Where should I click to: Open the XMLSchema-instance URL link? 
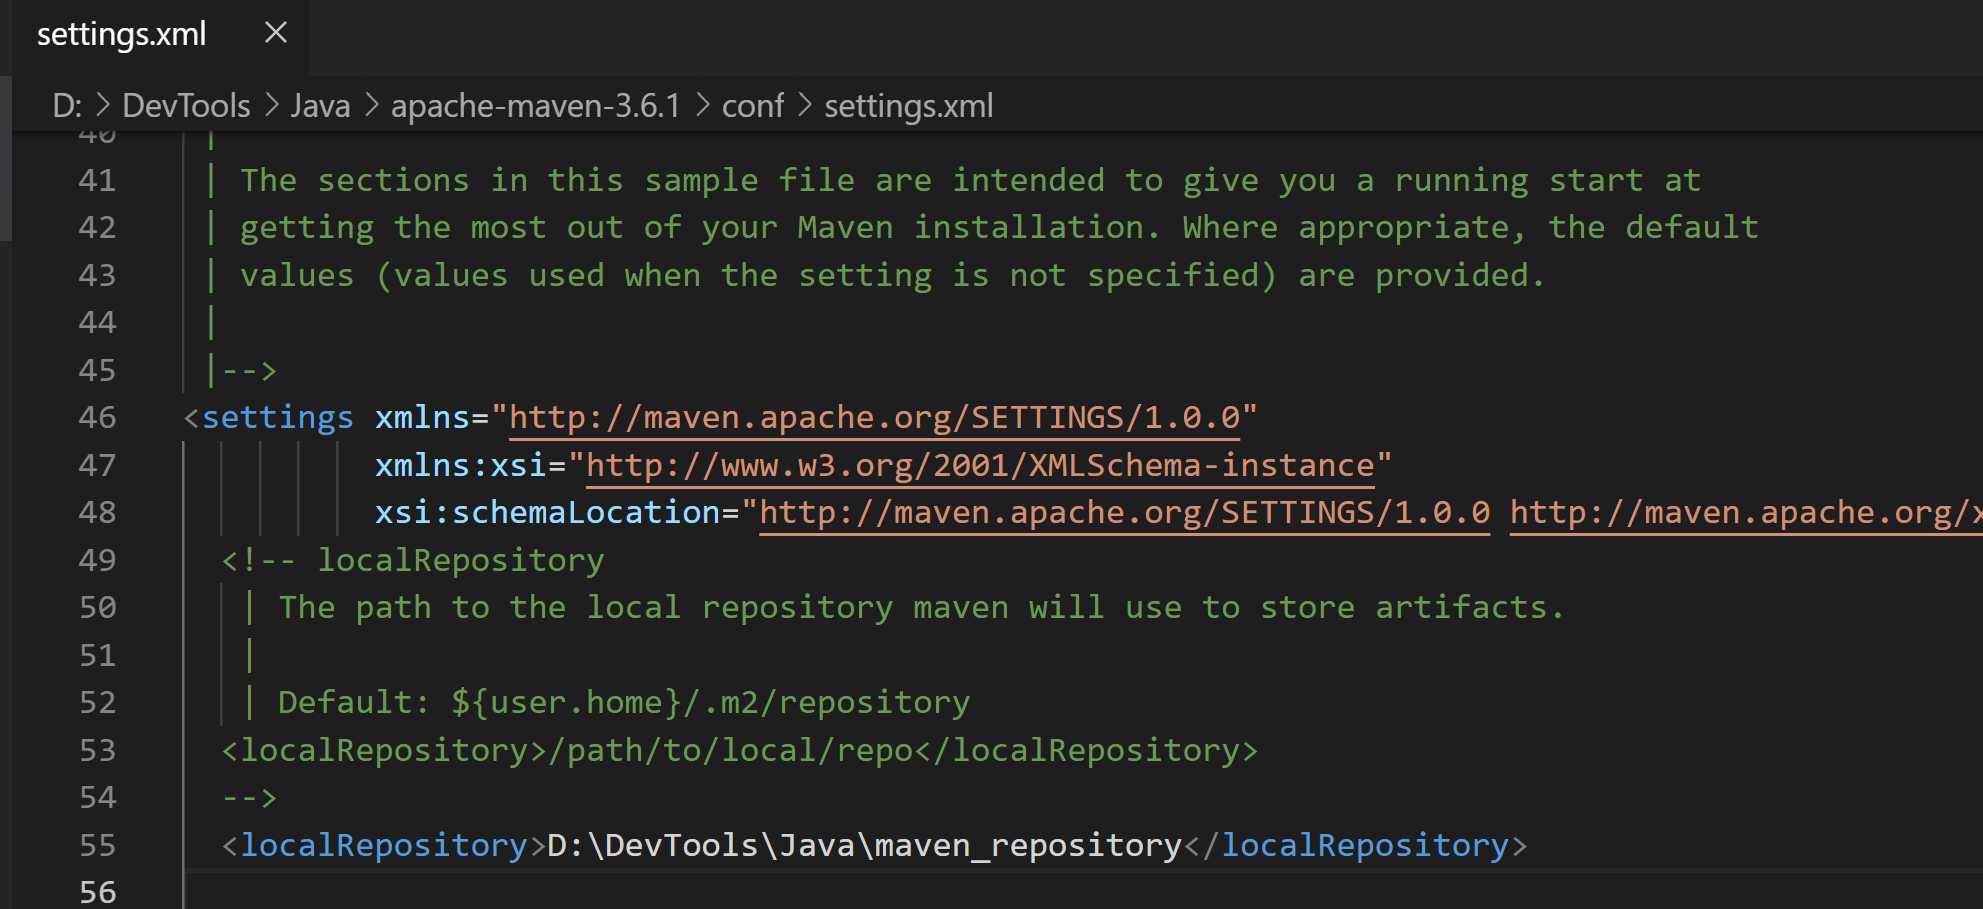tap(980, 466)
